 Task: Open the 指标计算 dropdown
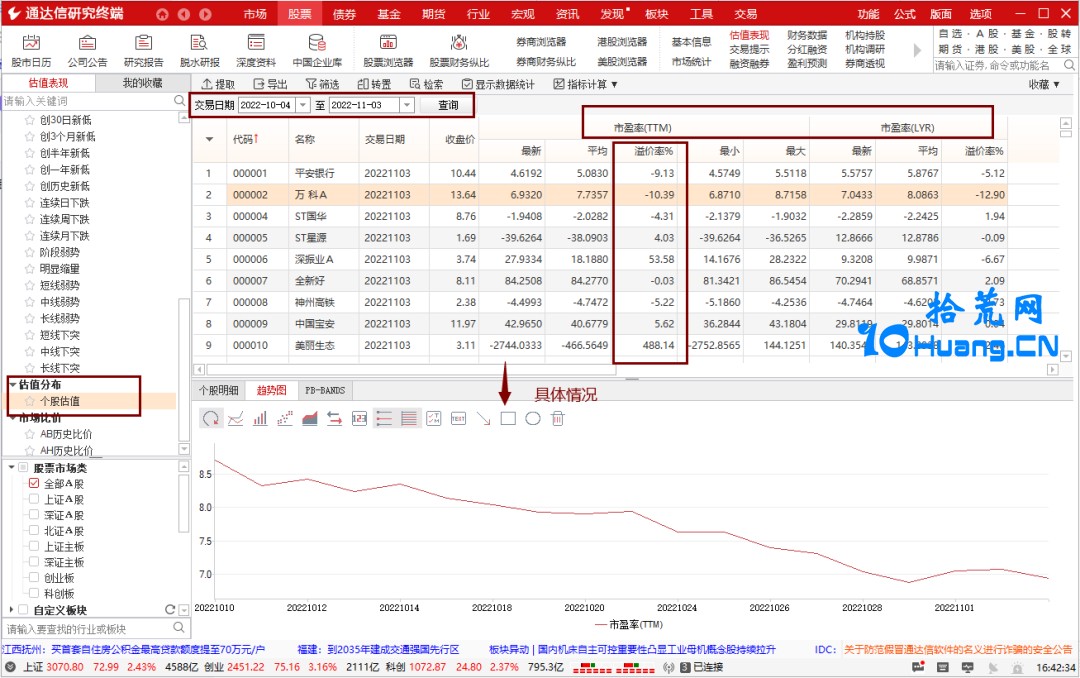[x=585, y=84]
